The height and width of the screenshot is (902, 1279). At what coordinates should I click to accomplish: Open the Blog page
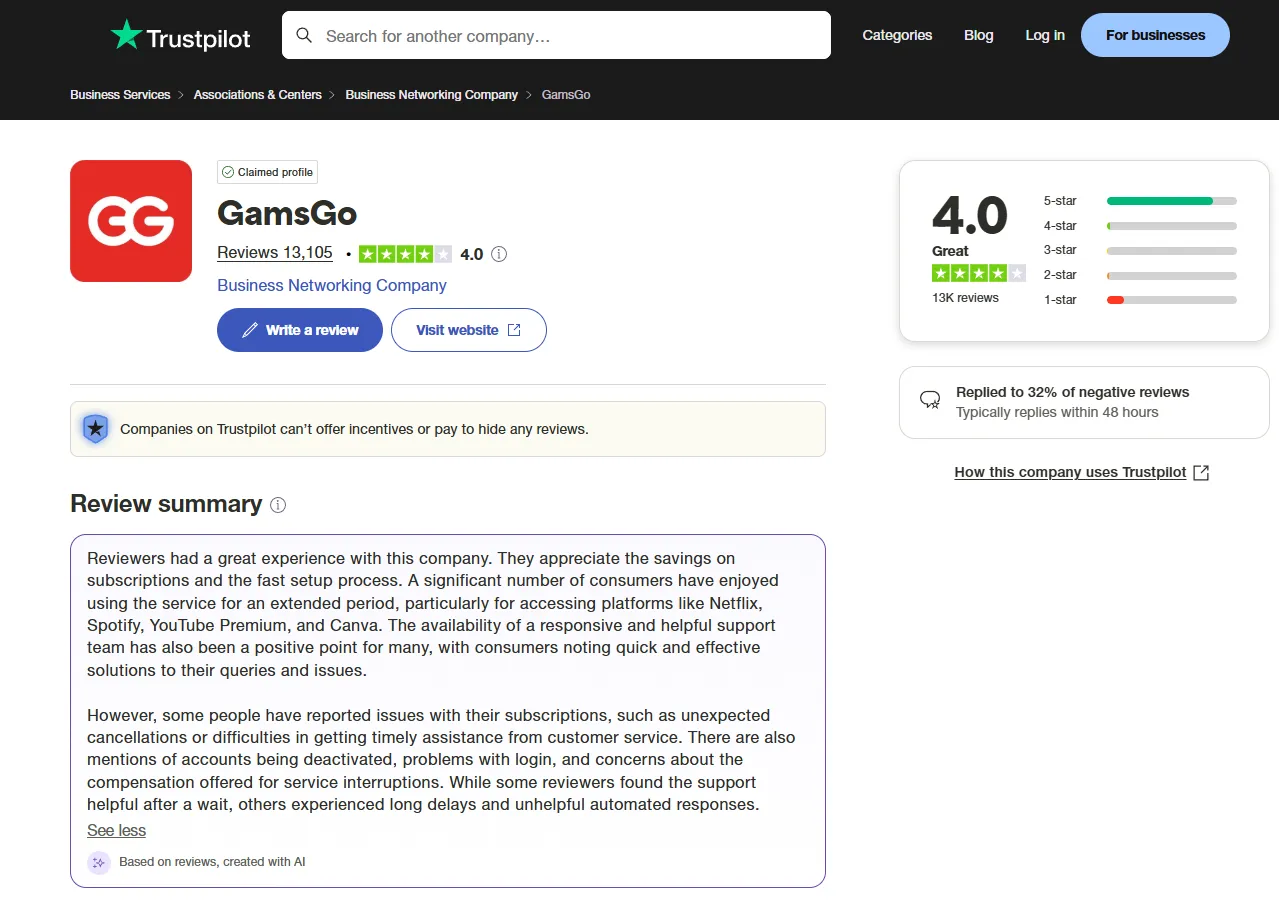(979, 35)
